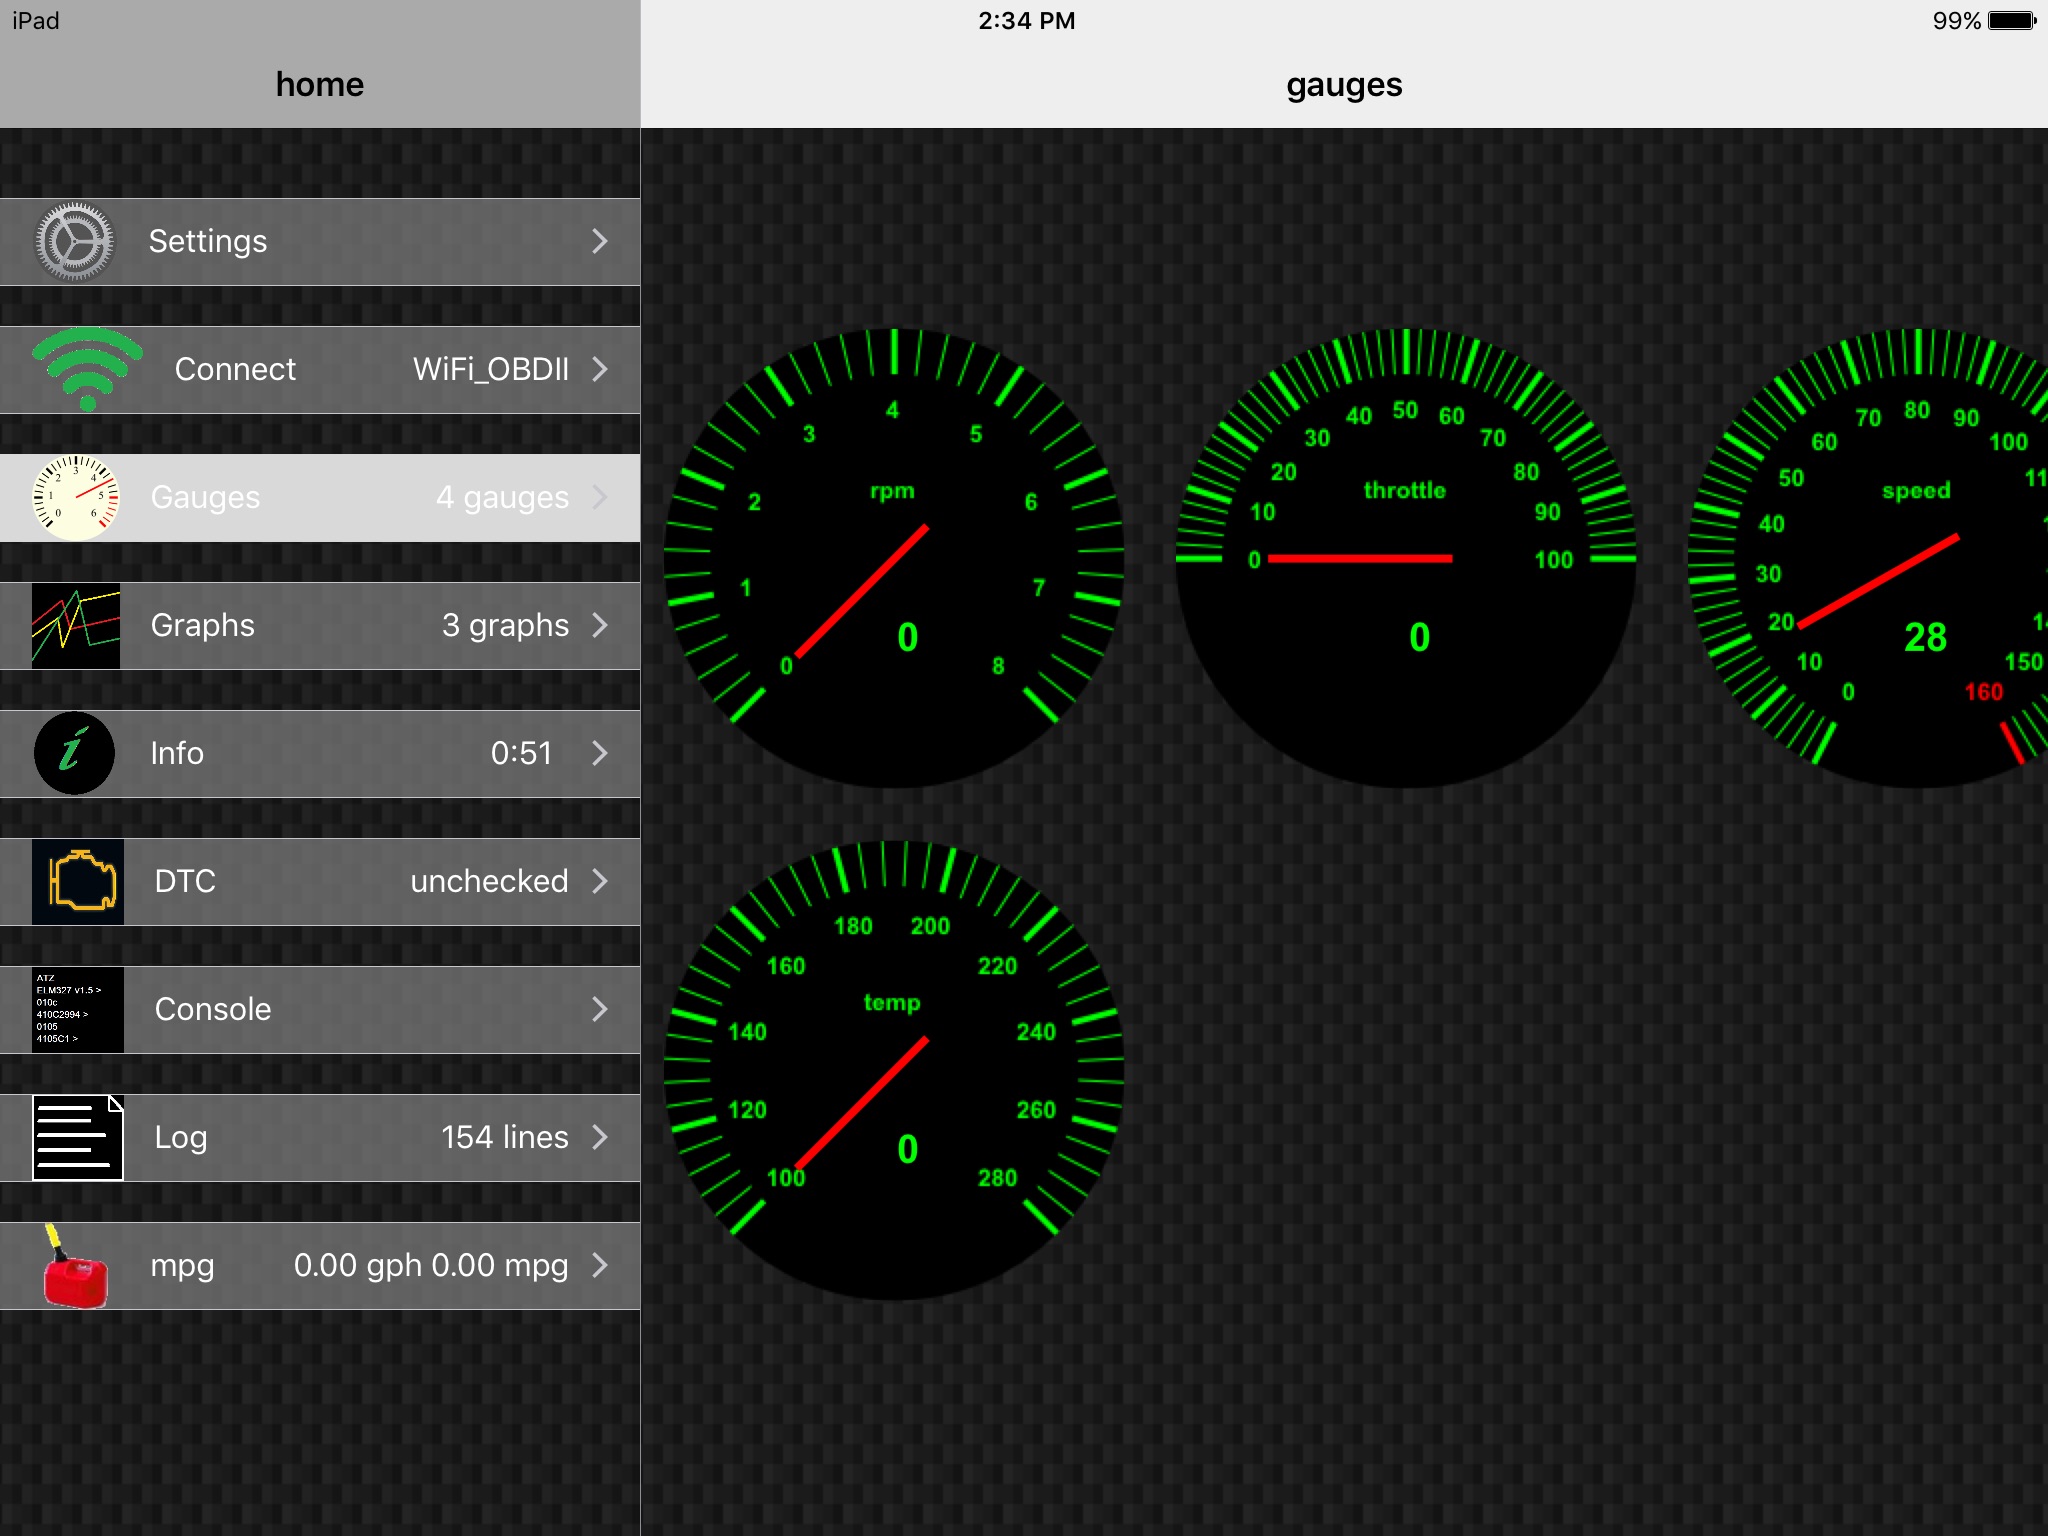
Task: Tap the Gauges dial icon
Action: [x=76, y=497]
